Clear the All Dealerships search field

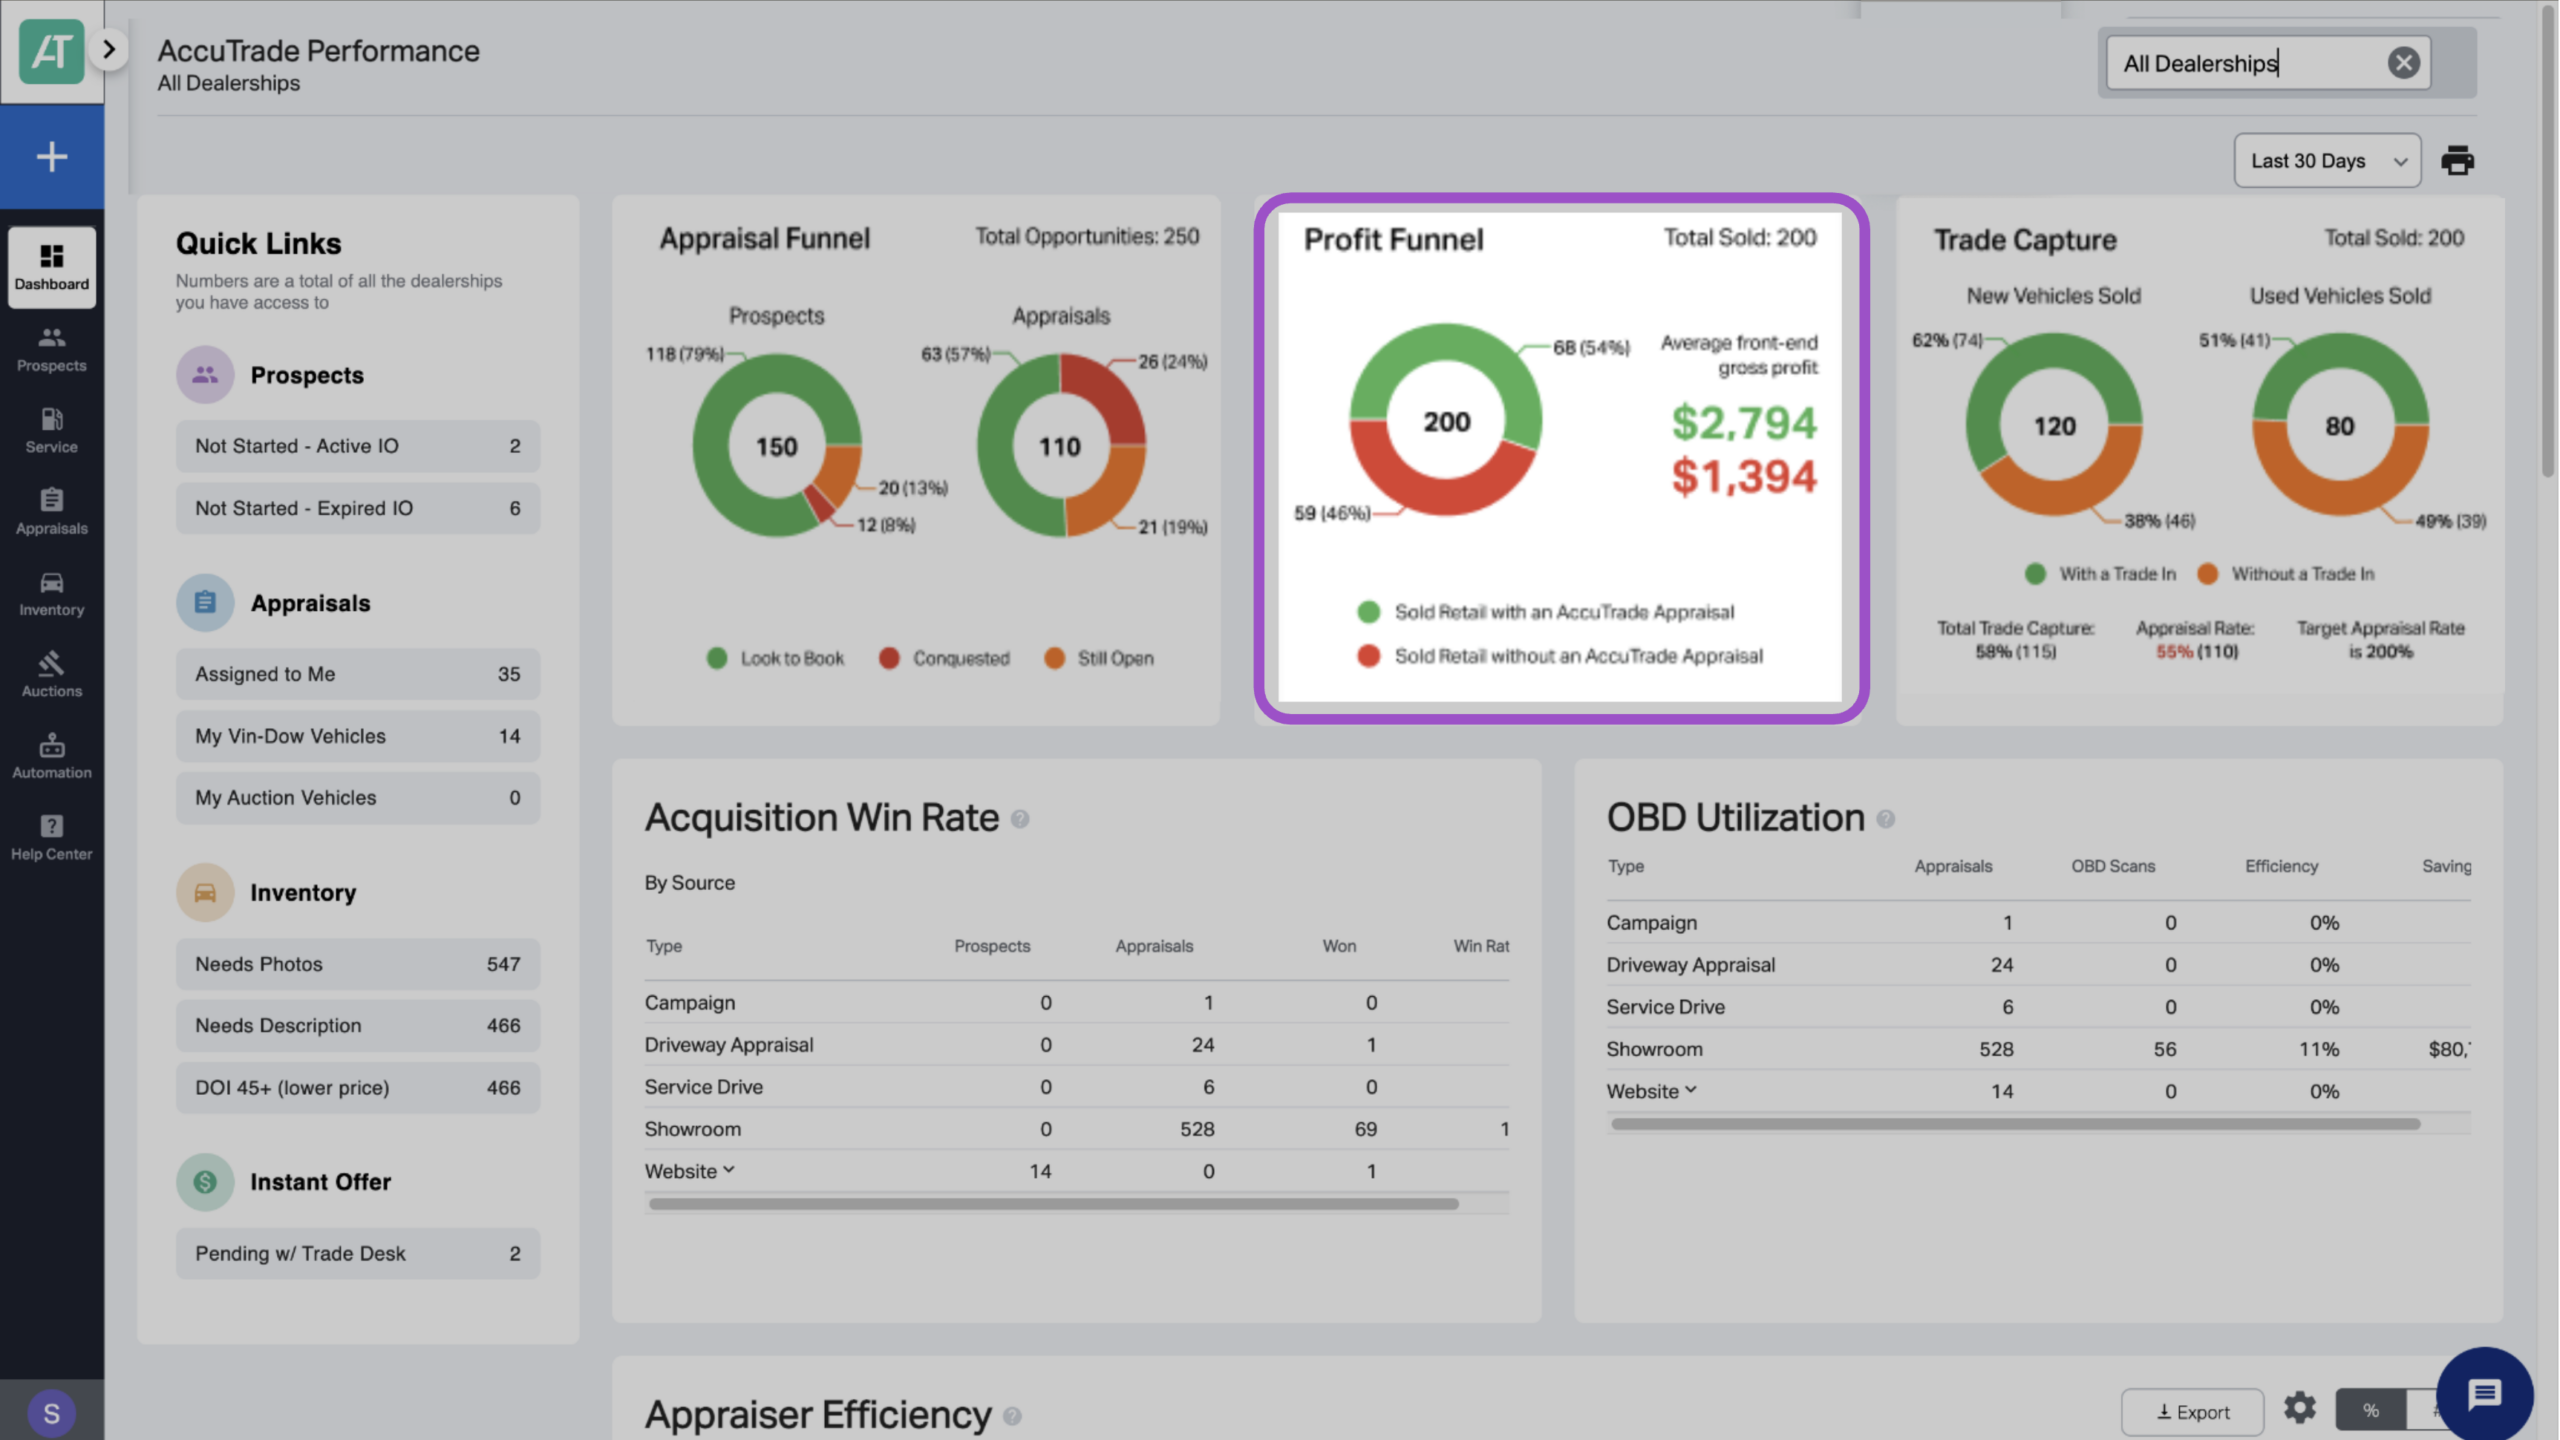click(2403, 63)
